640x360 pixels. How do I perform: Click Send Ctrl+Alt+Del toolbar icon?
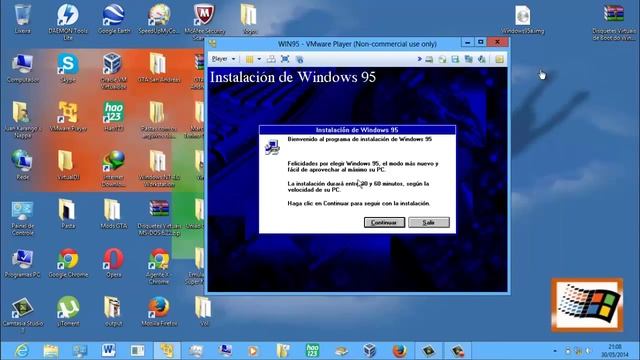tap(271, 60)
